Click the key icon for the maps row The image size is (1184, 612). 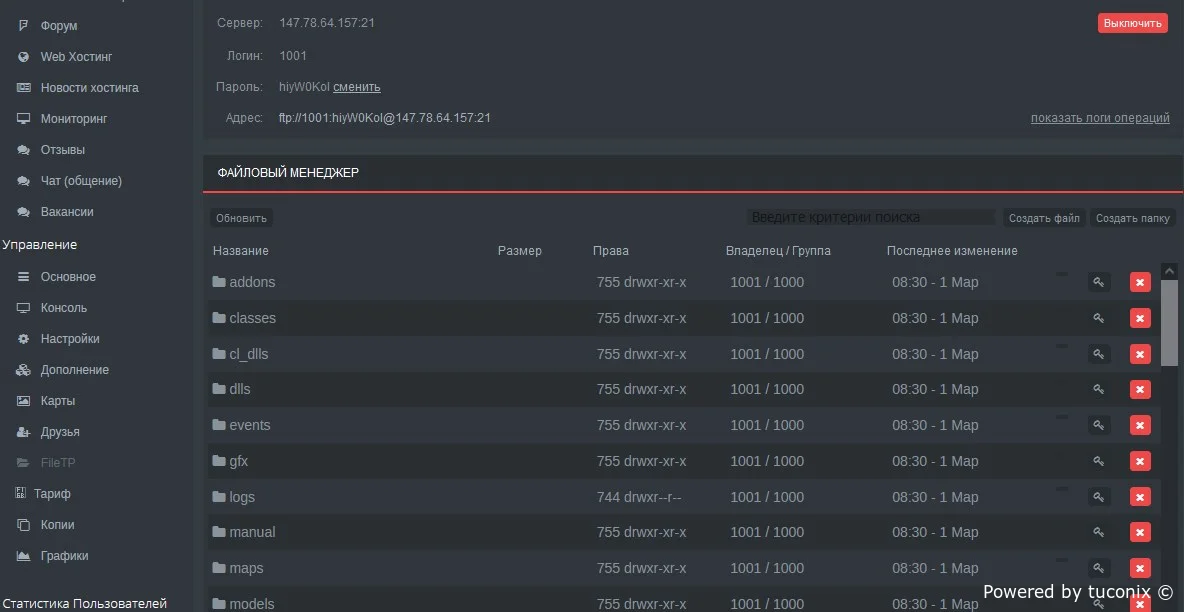[1099, 568]
